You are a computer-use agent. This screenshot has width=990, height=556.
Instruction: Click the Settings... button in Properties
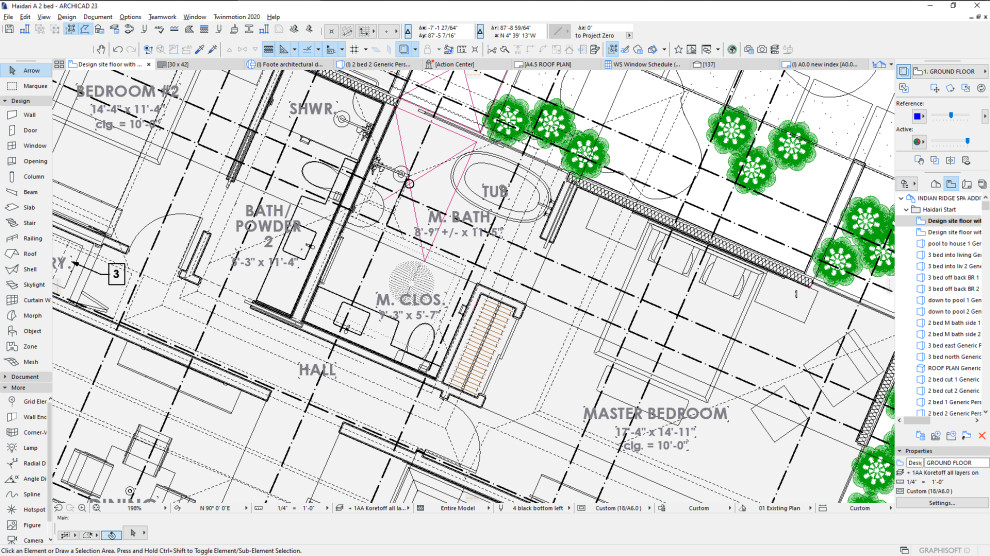click(941, 503)
